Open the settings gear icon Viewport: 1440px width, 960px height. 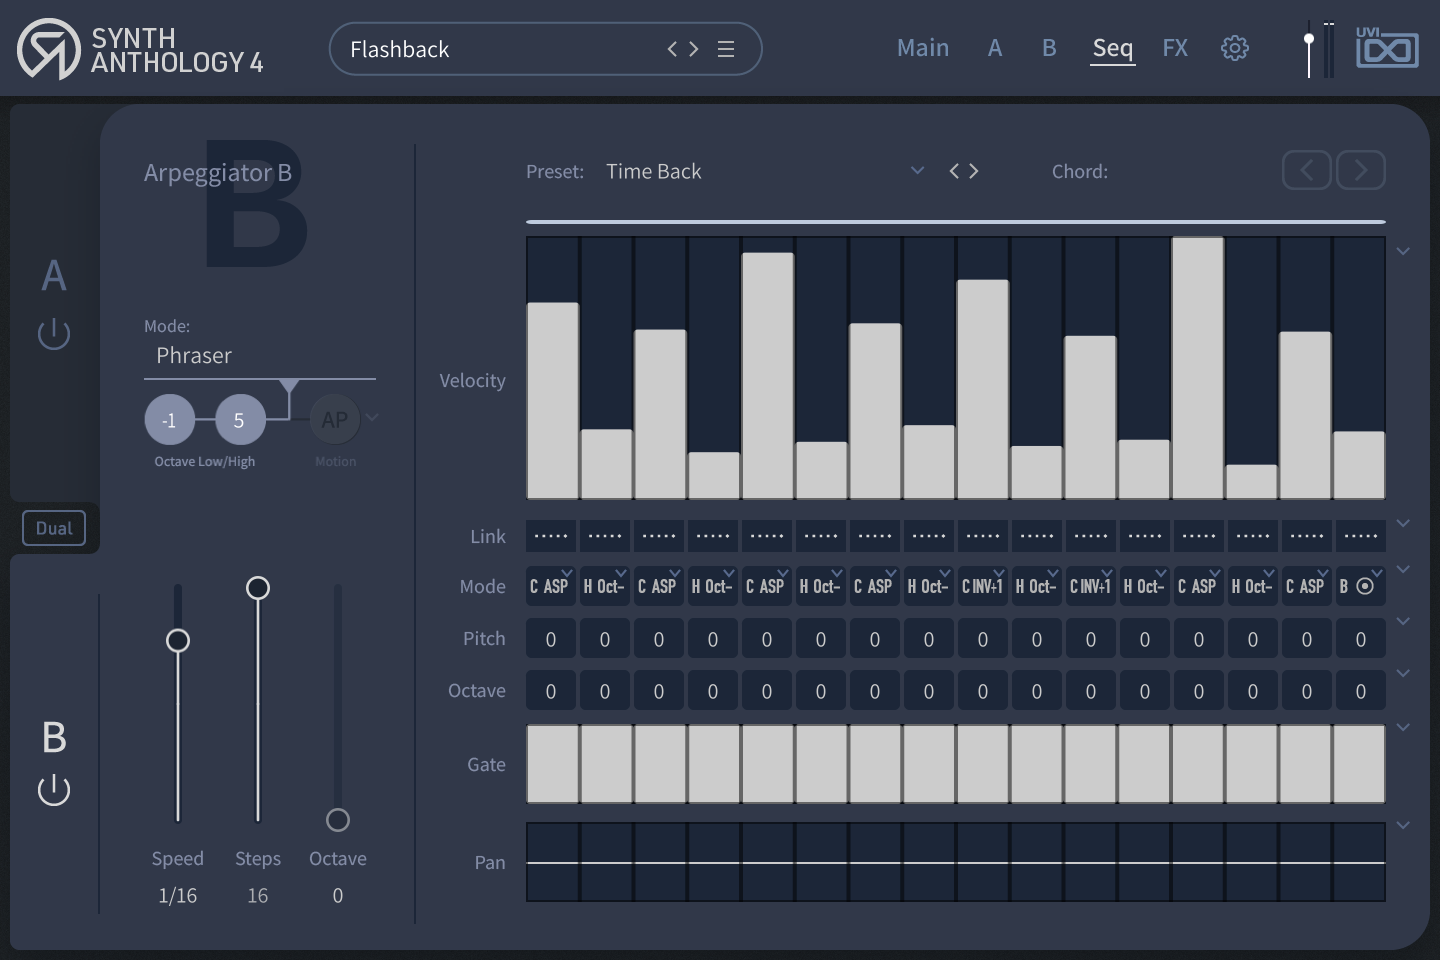tap(1235, 47)
